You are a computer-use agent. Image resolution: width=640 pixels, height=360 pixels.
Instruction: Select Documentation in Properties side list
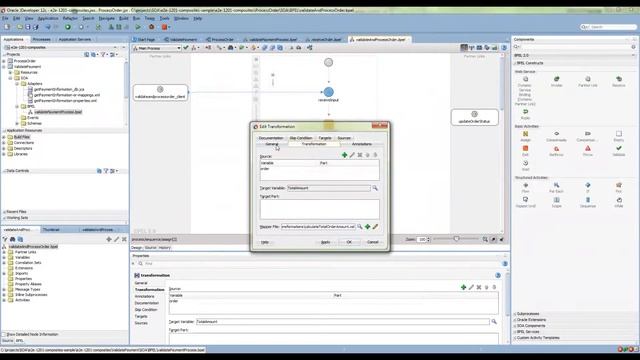coord(147,303)
